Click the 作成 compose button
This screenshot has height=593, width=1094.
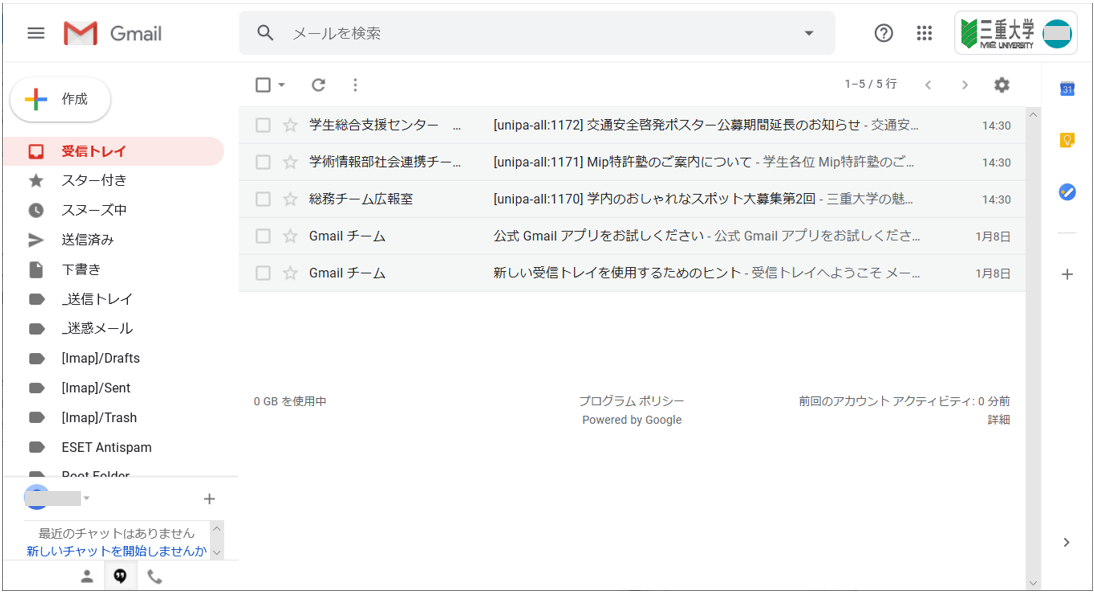tap(60, 99)
